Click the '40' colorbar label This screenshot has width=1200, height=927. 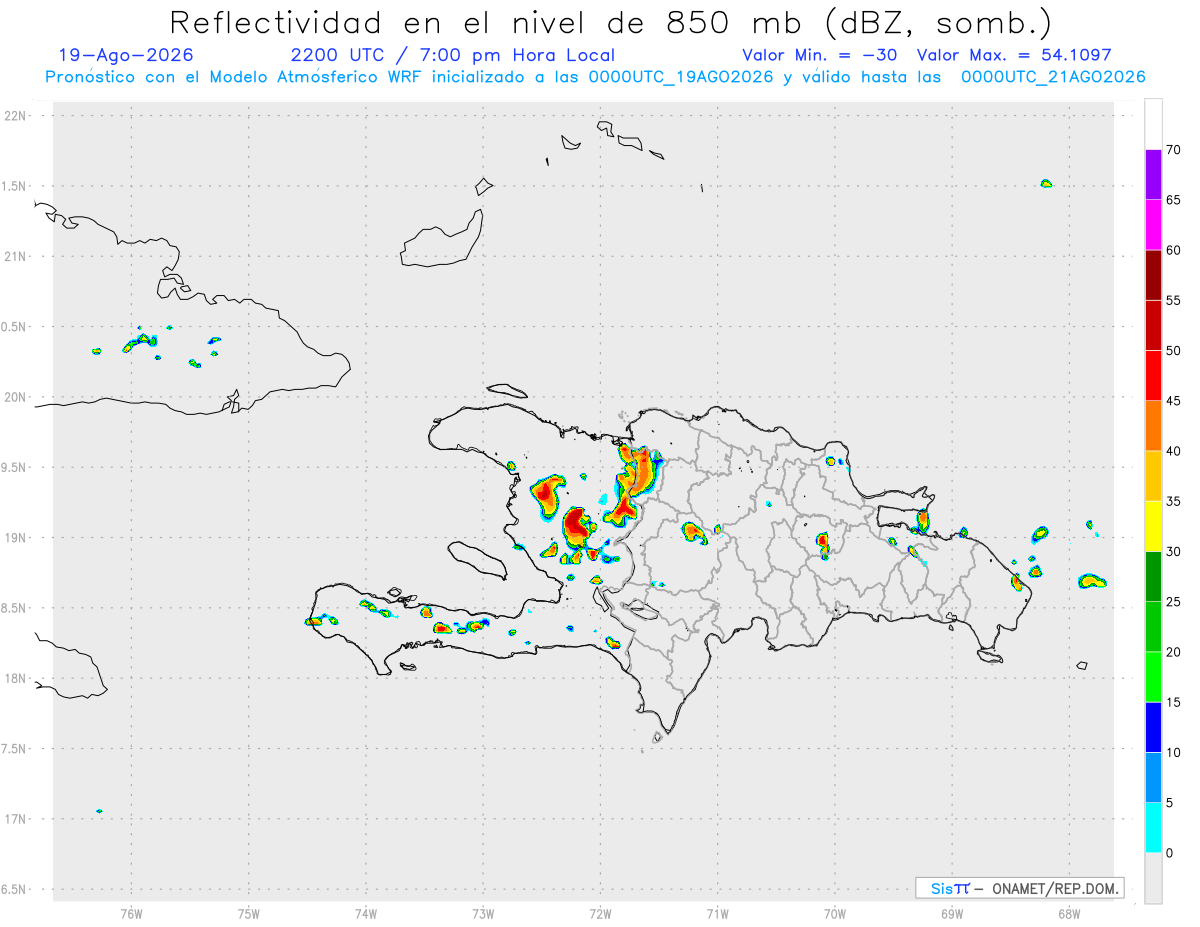pos(1174,451)
